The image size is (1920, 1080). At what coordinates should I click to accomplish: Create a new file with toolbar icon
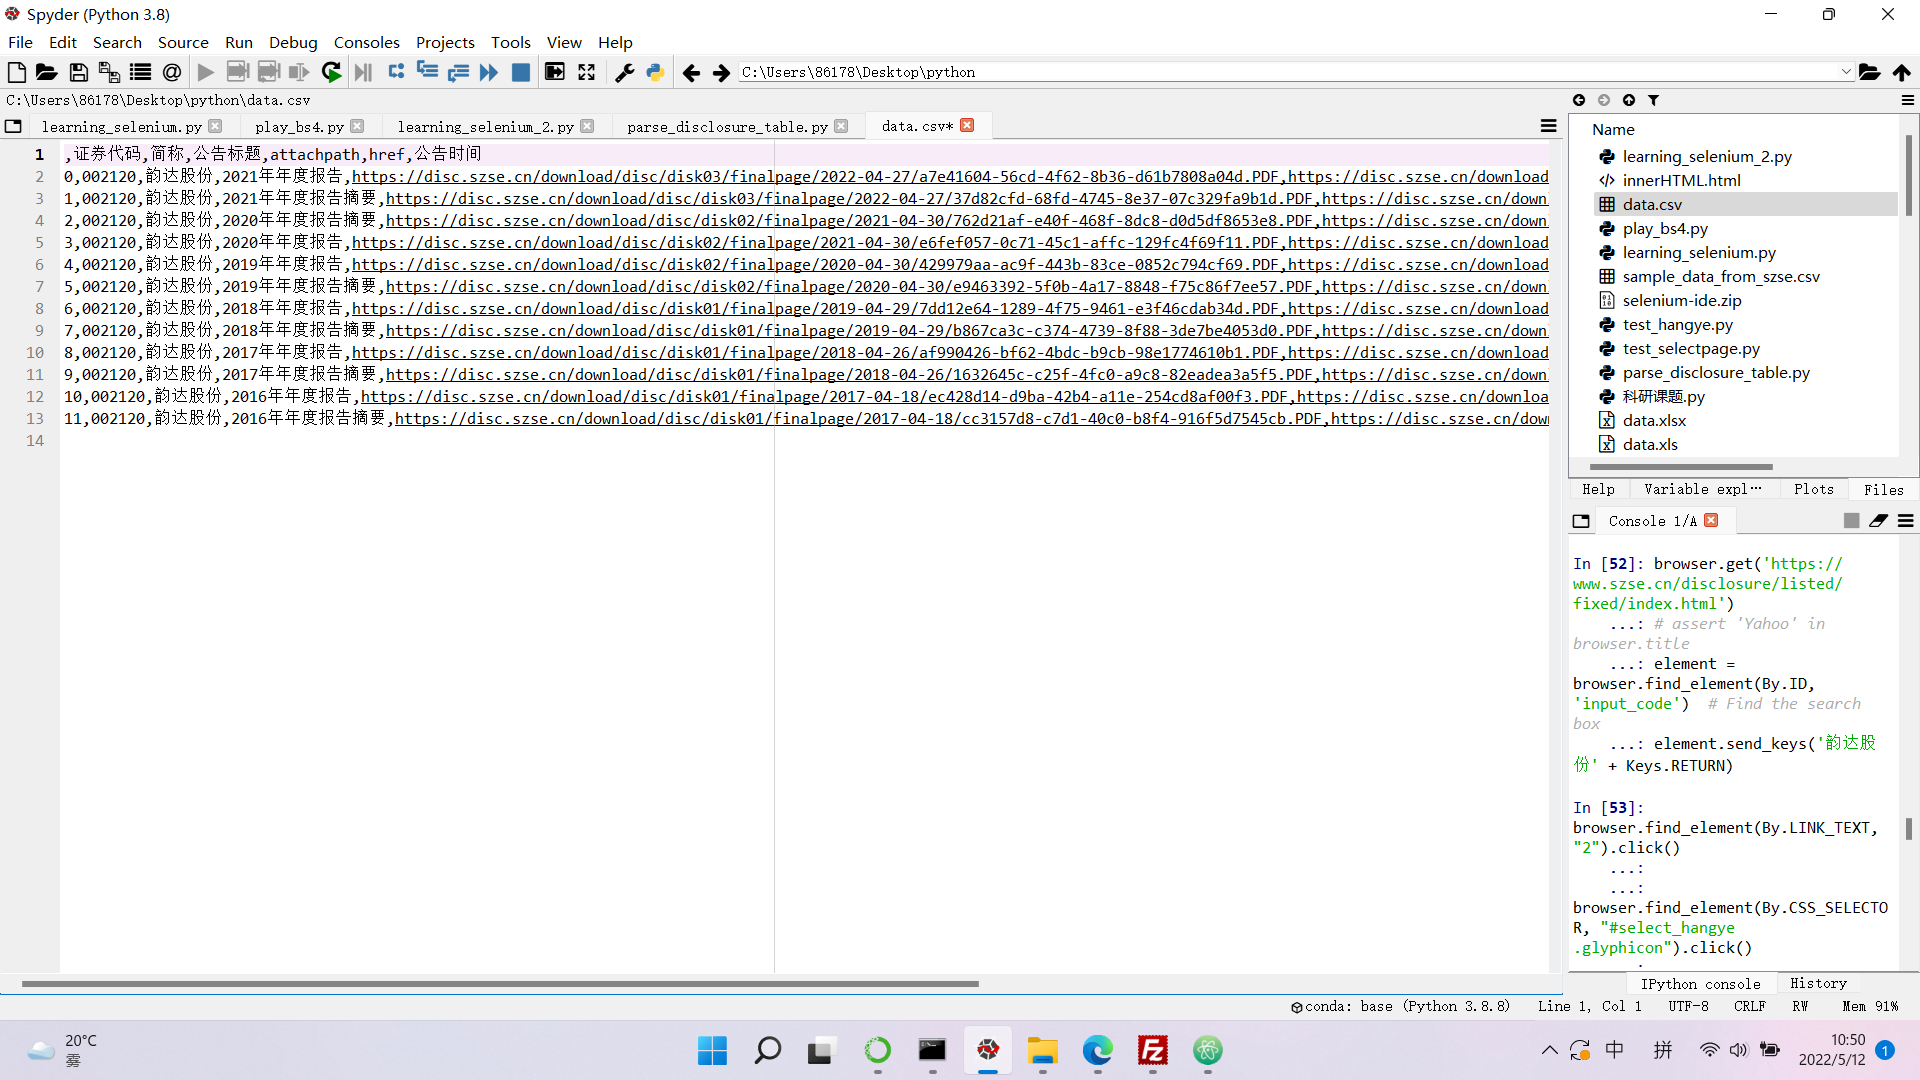[16, 72]
